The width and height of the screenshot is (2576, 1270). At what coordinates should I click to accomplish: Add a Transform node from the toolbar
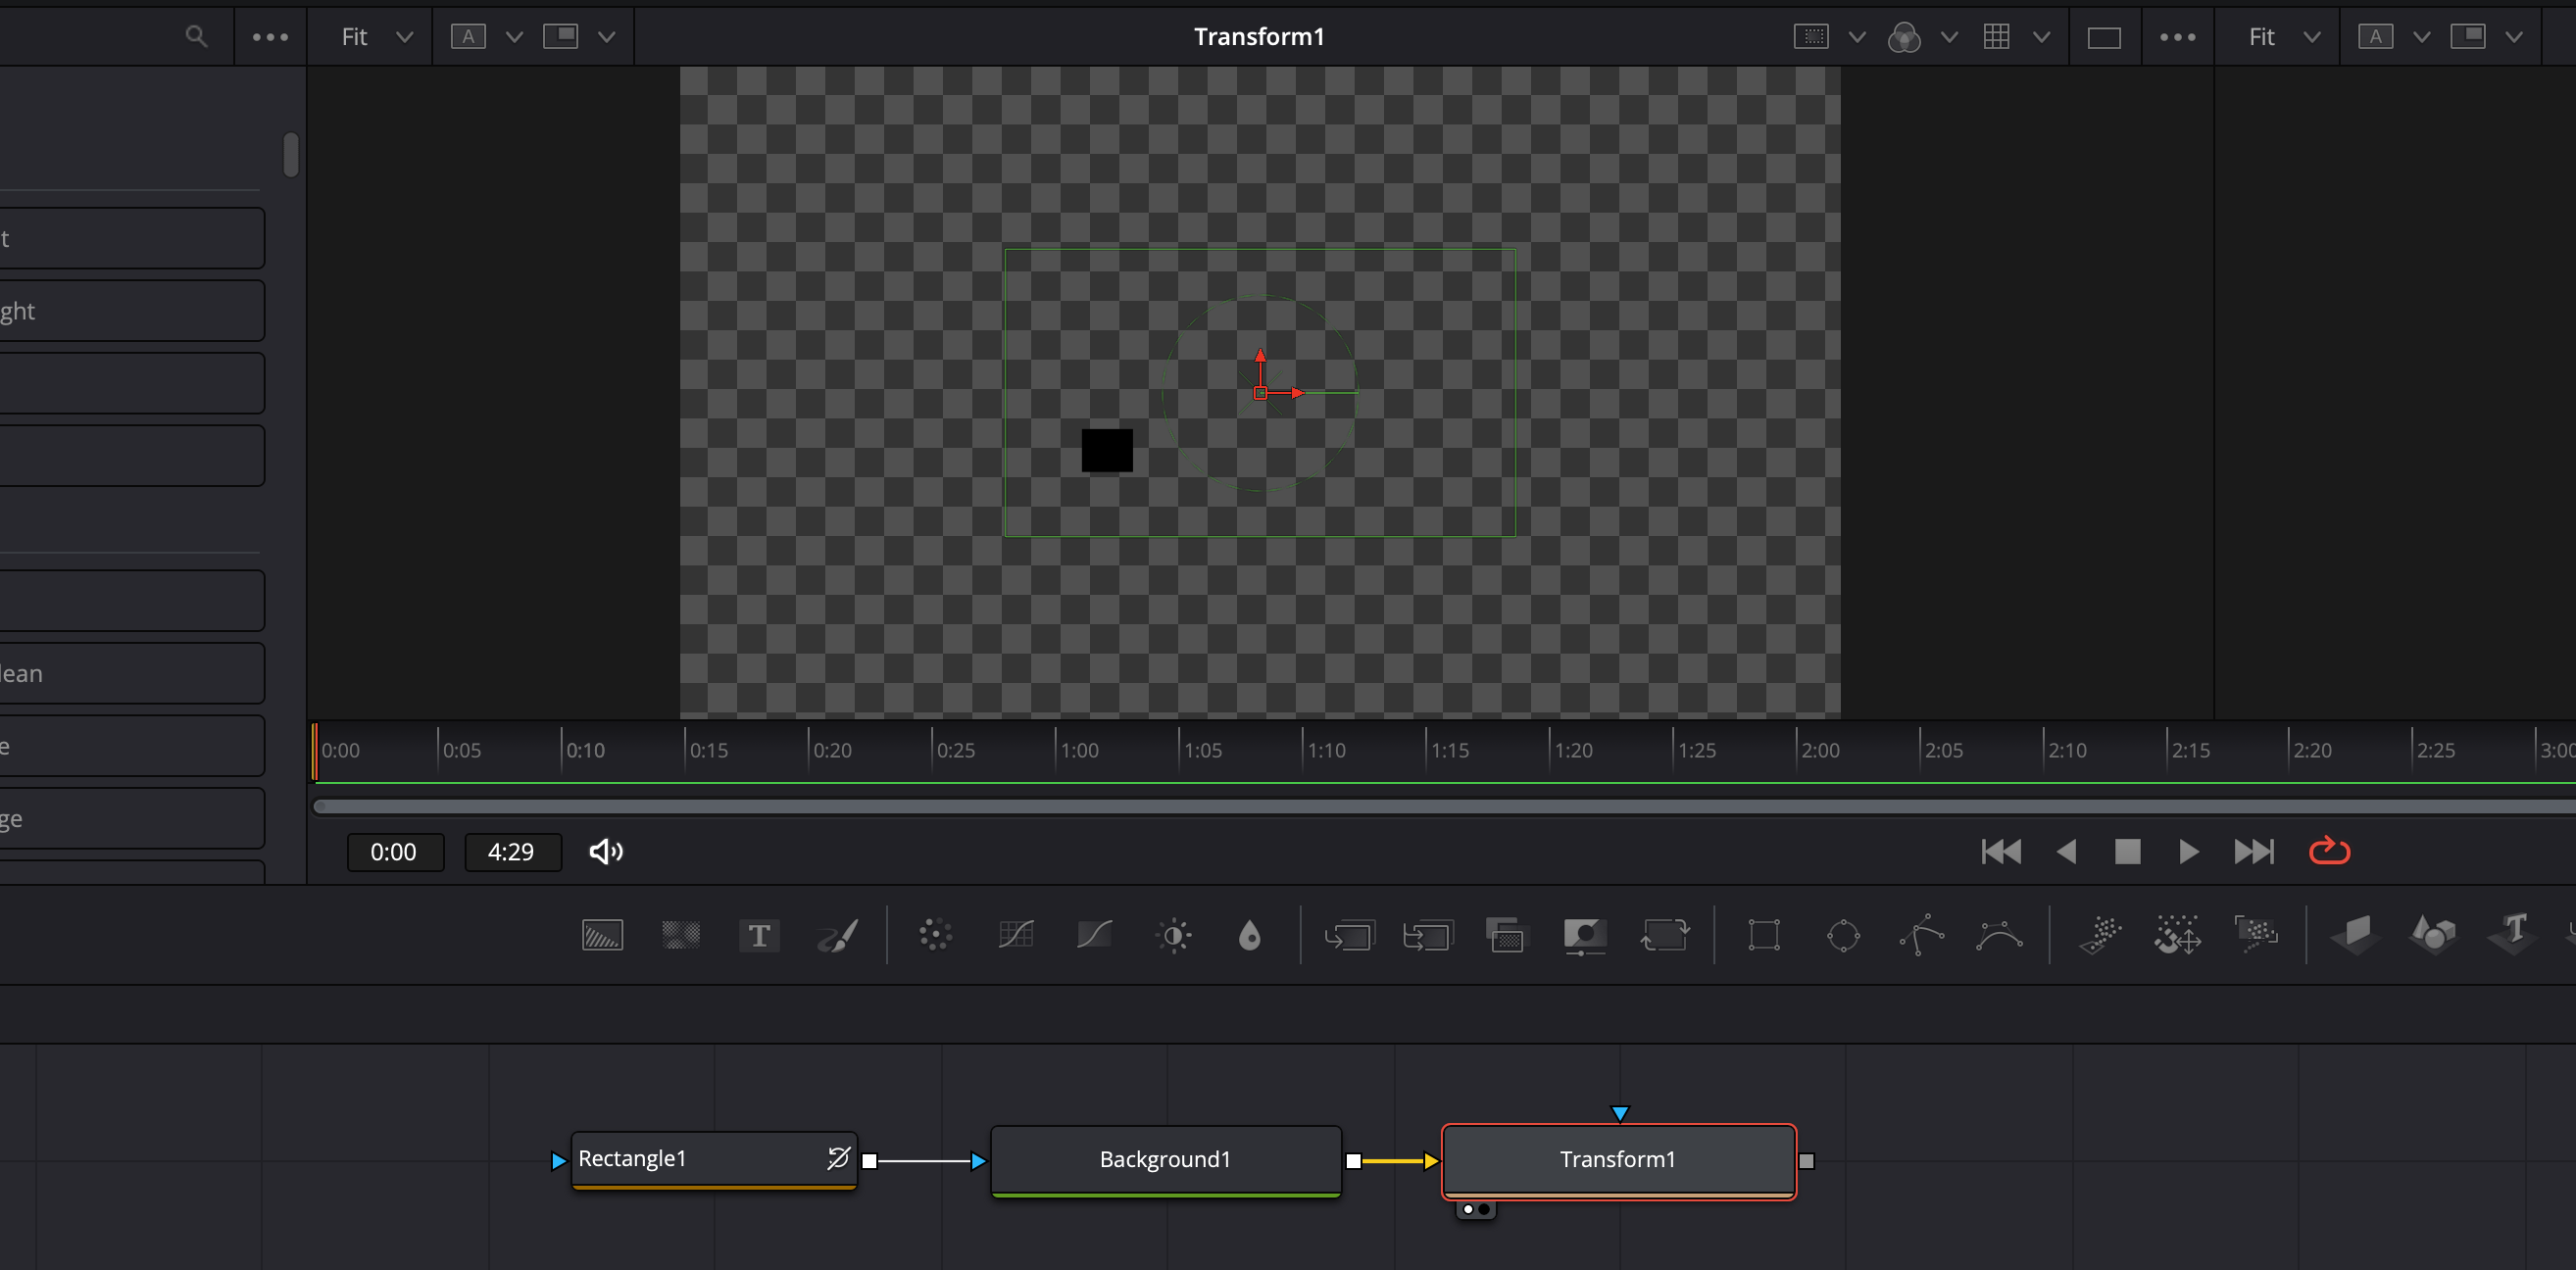pos(1664,935)
